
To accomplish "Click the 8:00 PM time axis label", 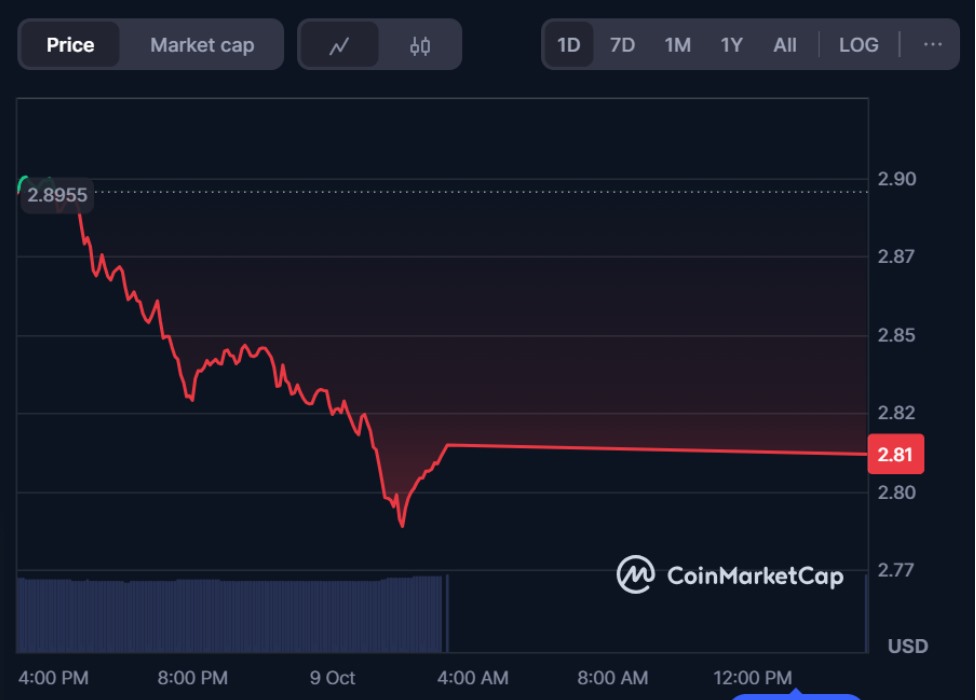I will (x=192, y=678).
